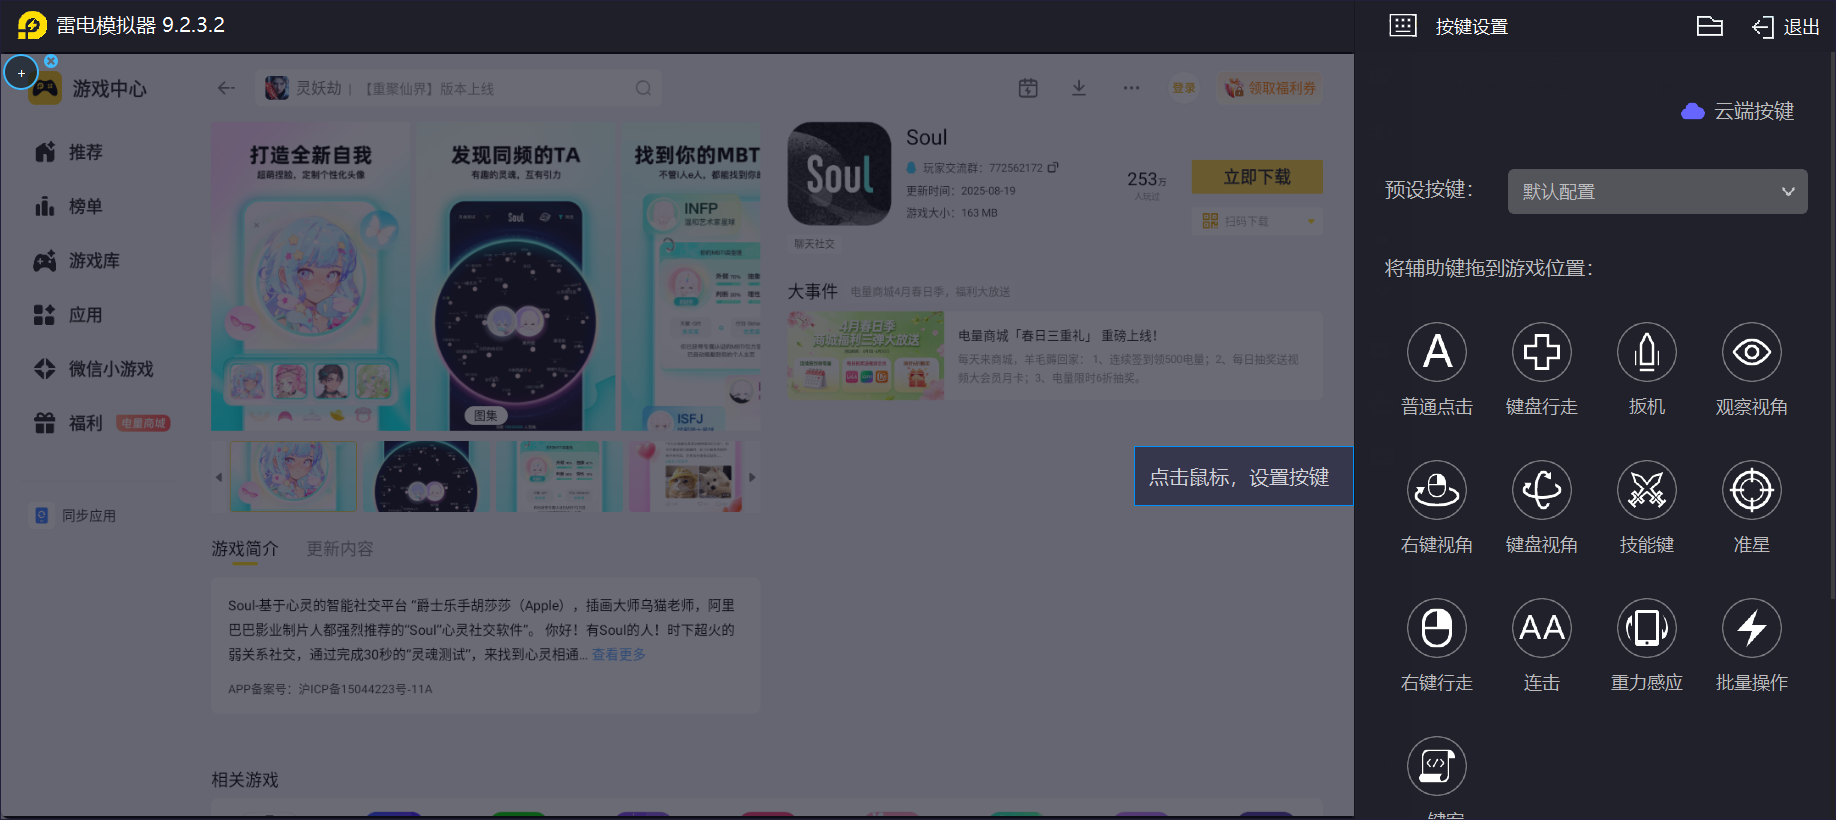Copy the player group number 772562172
1836x820 pixels.
(1052, 168)
